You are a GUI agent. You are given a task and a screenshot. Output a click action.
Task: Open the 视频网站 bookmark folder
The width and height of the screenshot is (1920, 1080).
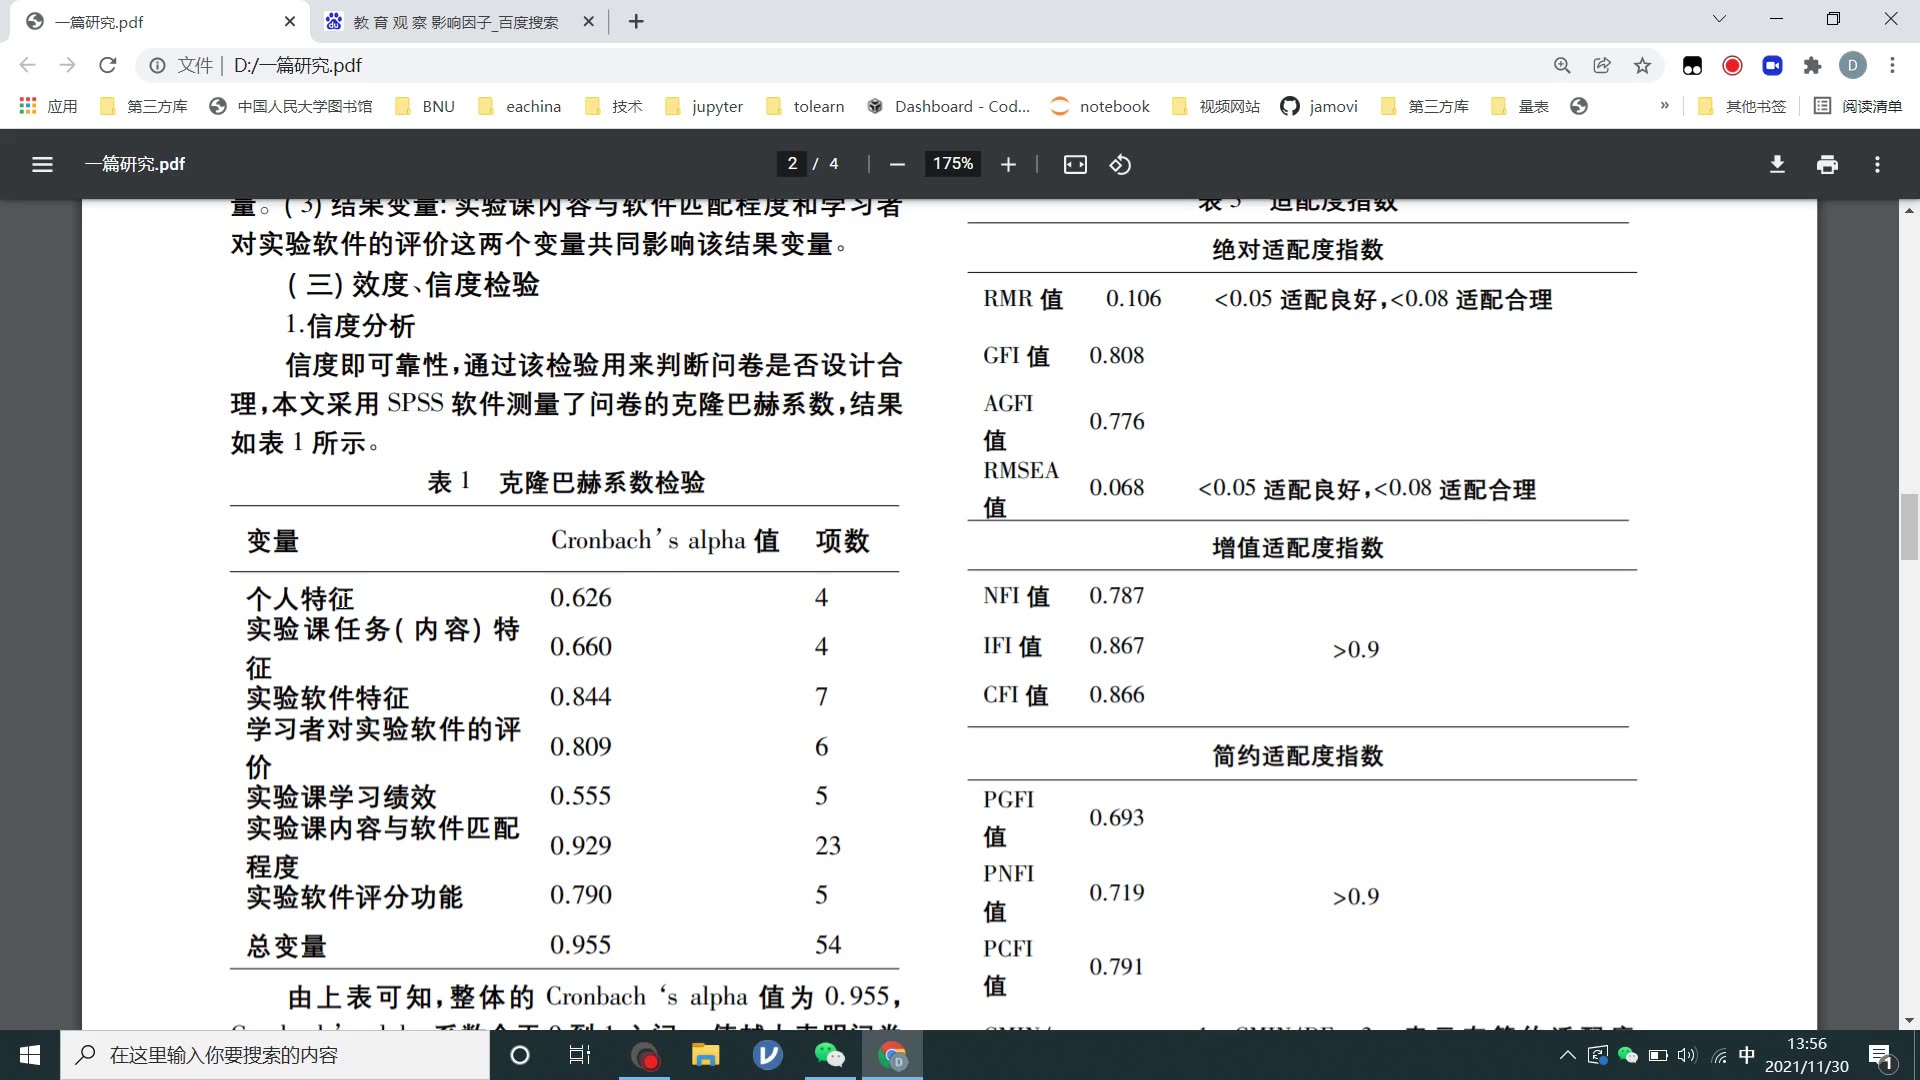(x=1216, y=106)
